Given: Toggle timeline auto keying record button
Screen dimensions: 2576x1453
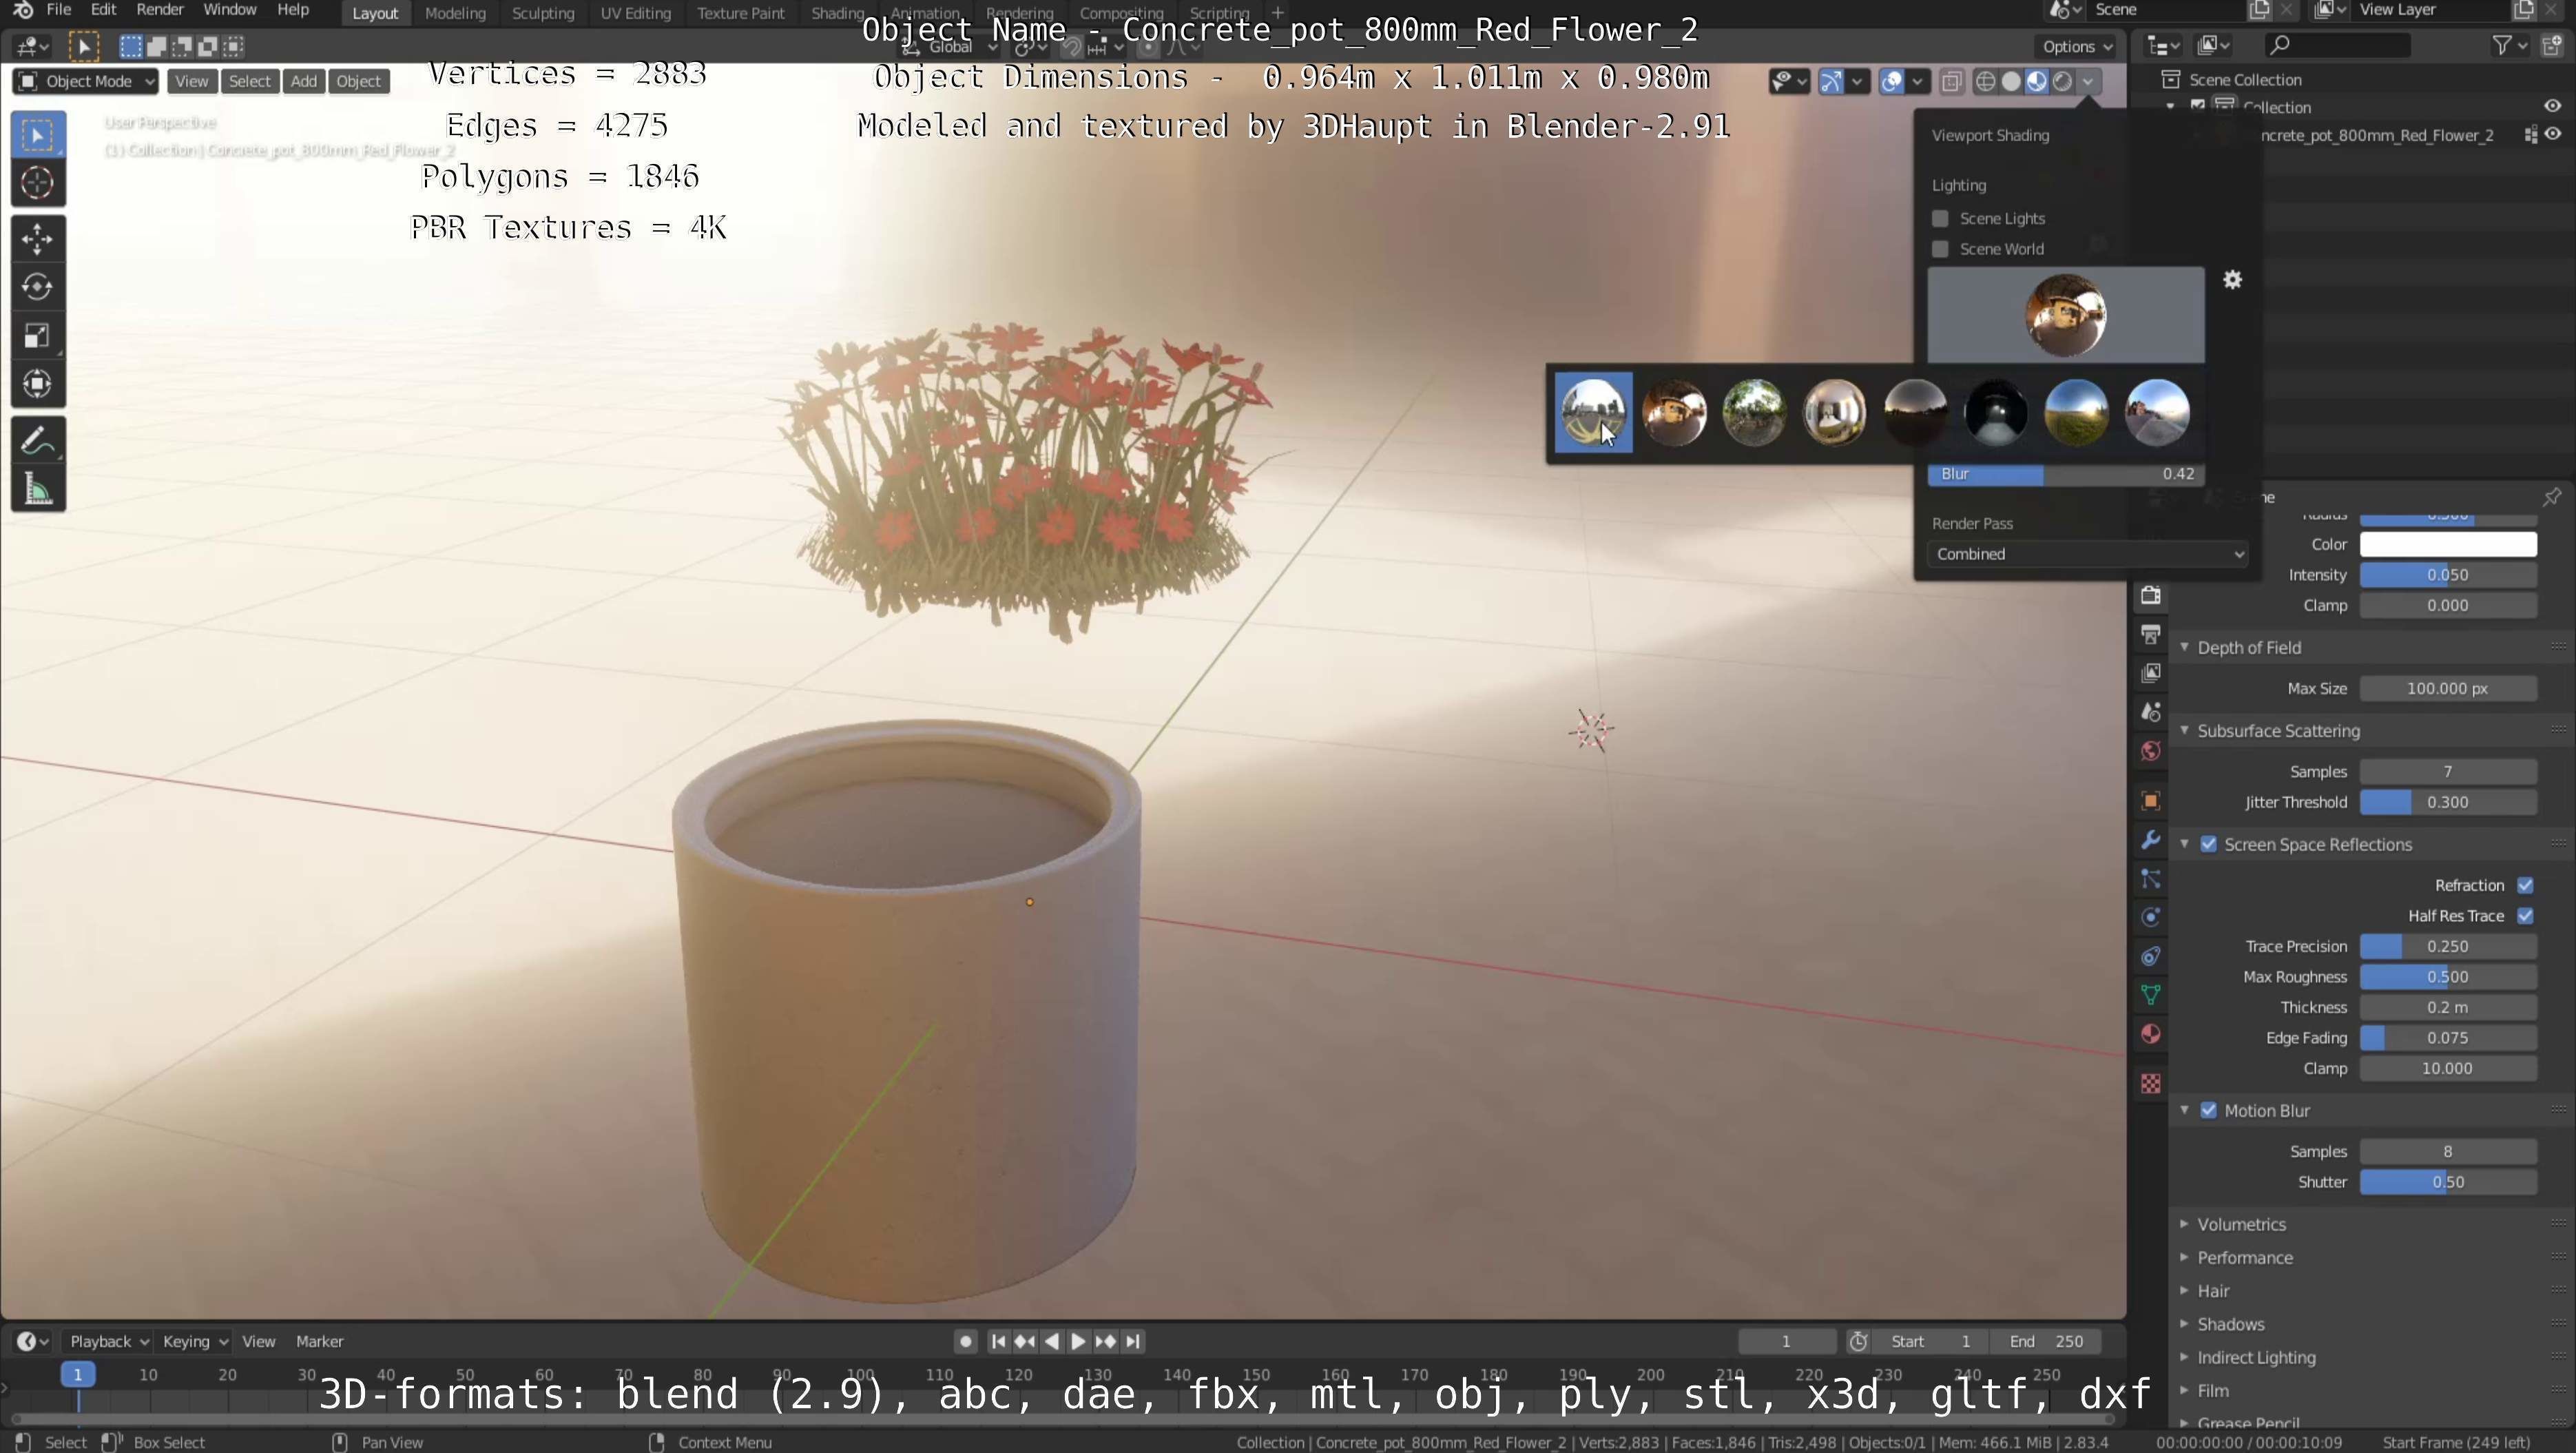Looking at the screenshot, I should (965, 1342).
